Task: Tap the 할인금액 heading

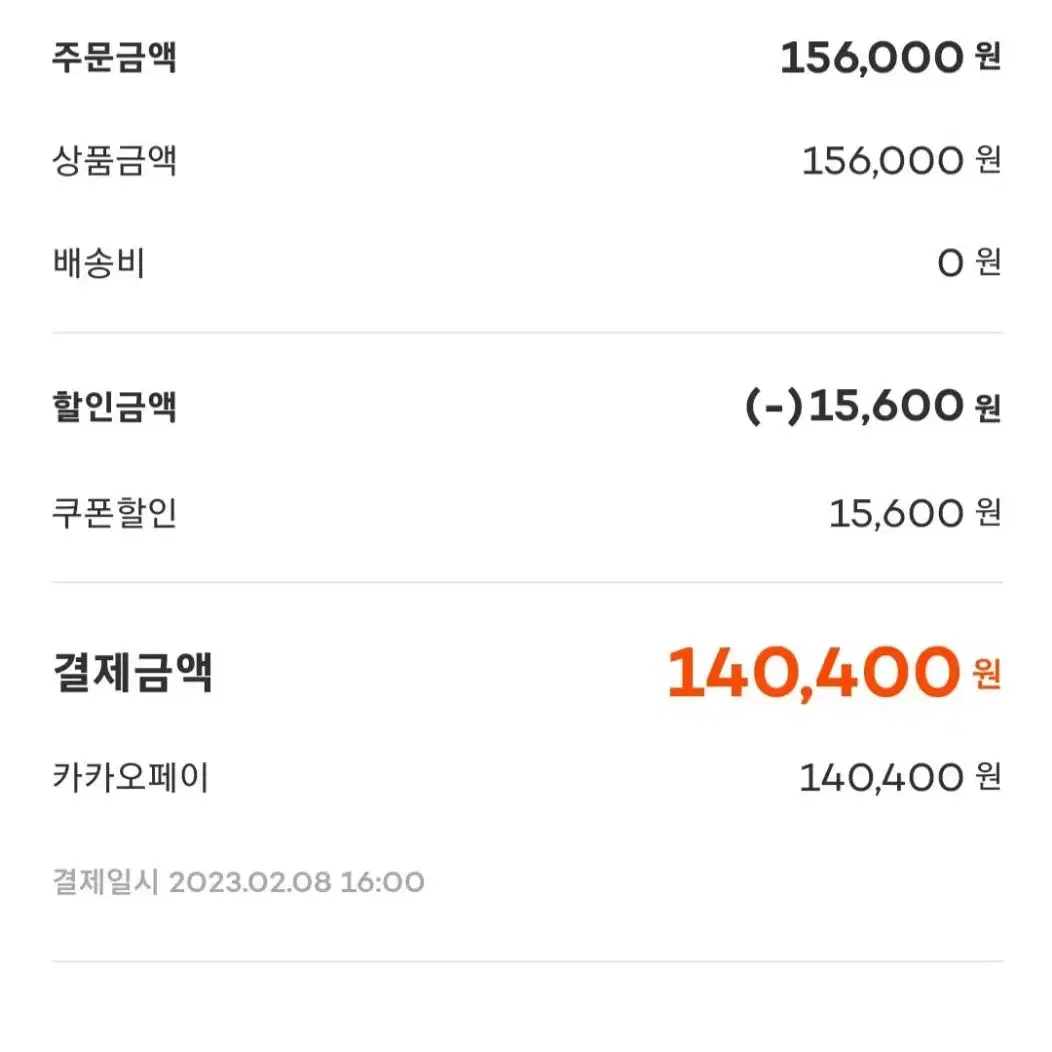Action: click(114, 407)
